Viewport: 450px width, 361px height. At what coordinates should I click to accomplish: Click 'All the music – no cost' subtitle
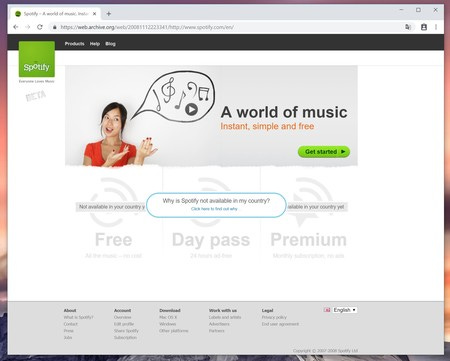click(113, 256)
